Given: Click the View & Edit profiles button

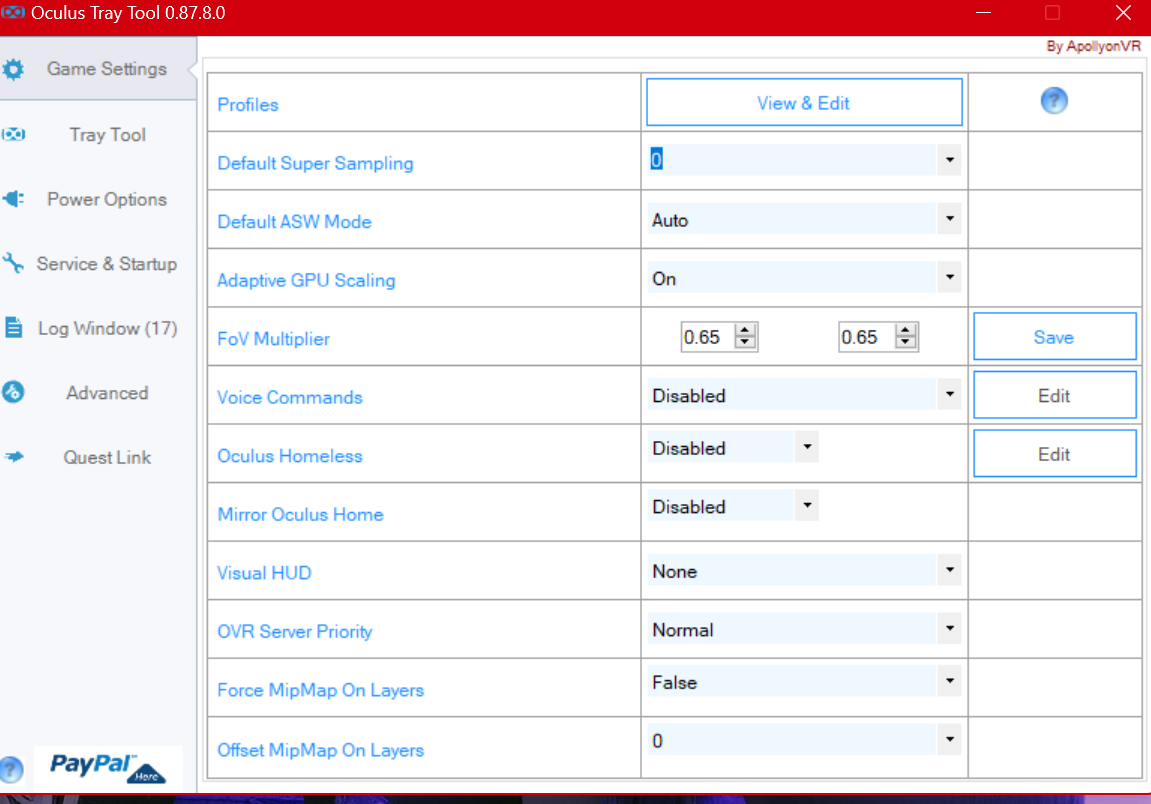Looking at the screenshot, I should pos(804,103).
